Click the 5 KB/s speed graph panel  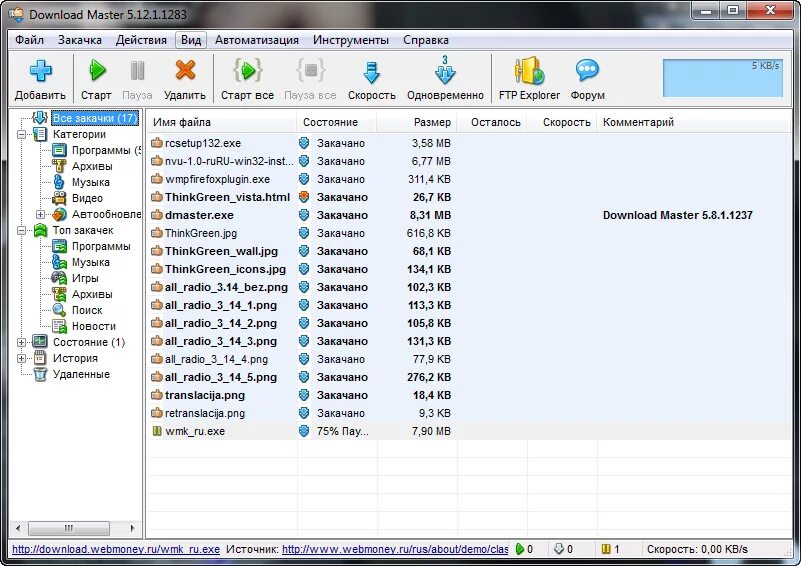(723, 77)
